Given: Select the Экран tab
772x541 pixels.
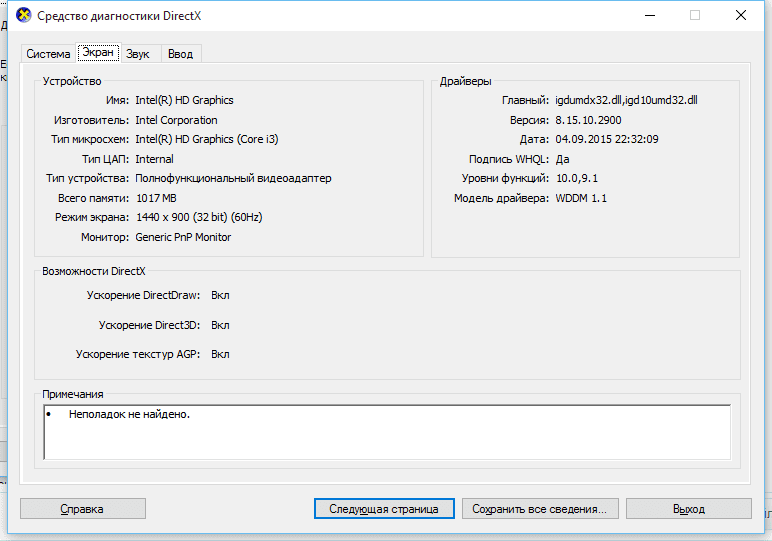Looking at the screenshot, I should [x=98, y=52].
